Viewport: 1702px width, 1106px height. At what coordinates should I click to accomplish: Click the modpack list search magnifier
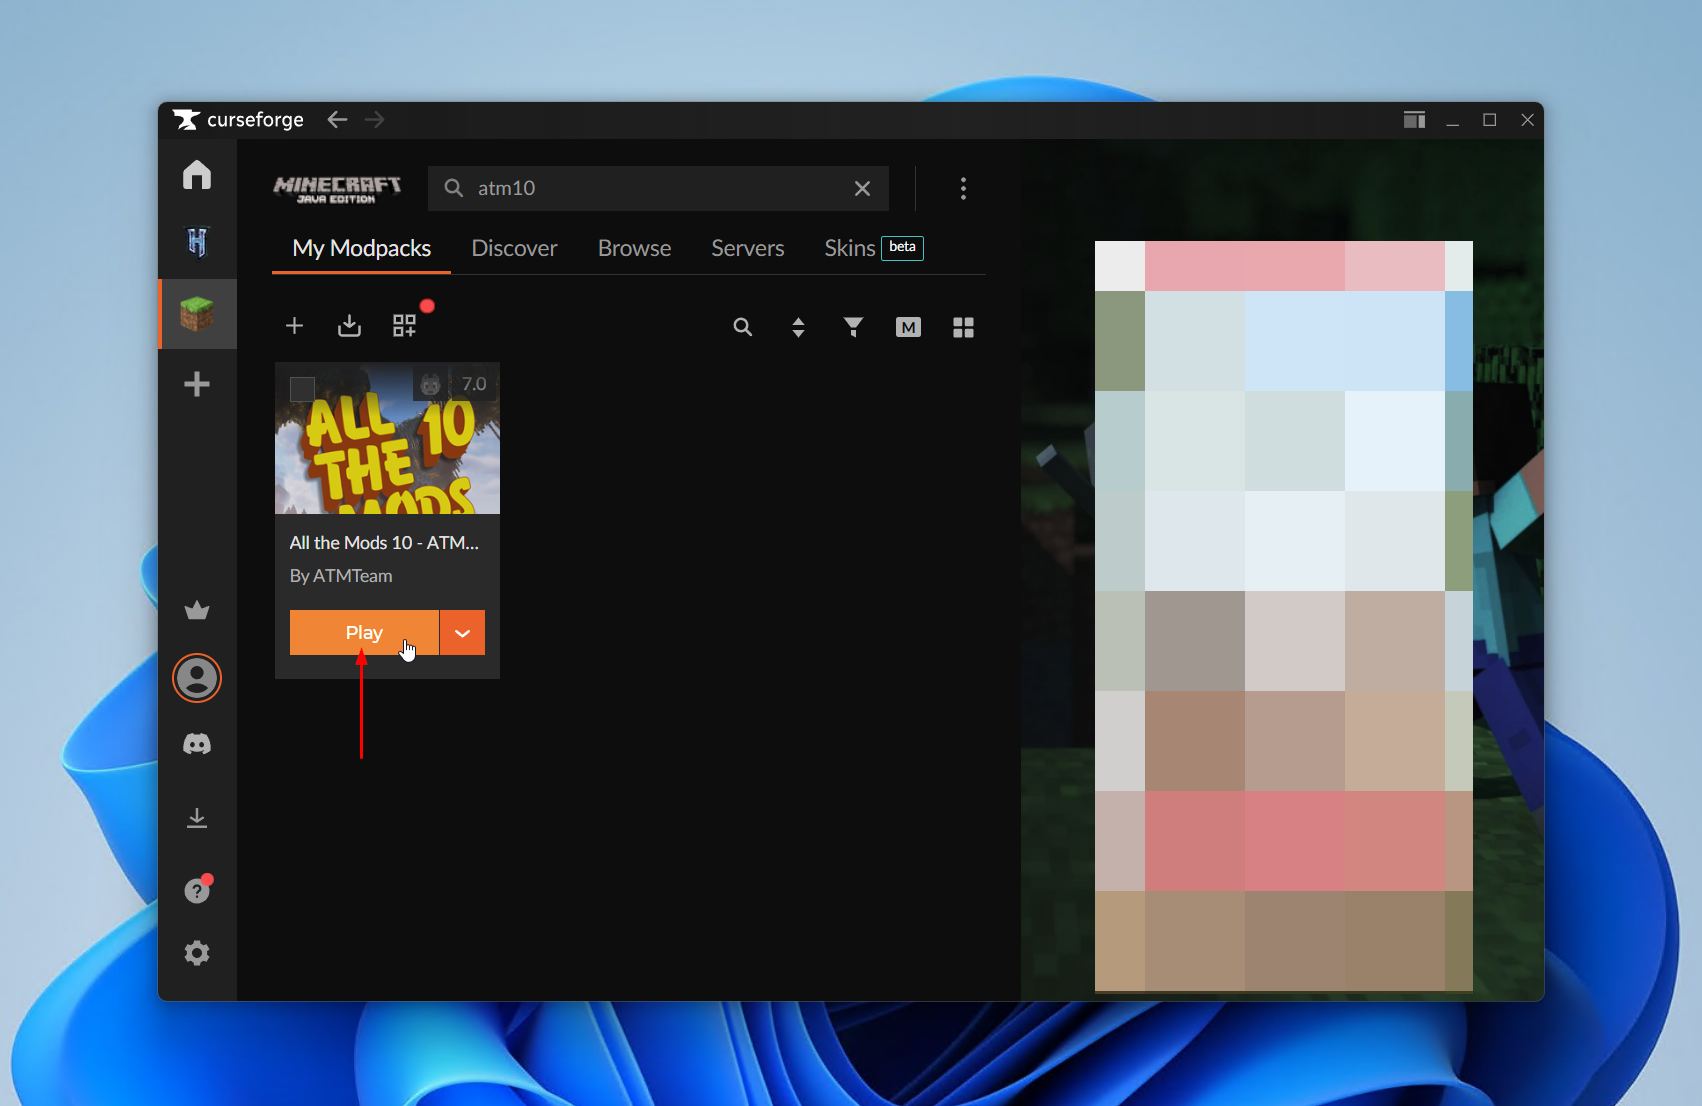(x=742, y=327)
